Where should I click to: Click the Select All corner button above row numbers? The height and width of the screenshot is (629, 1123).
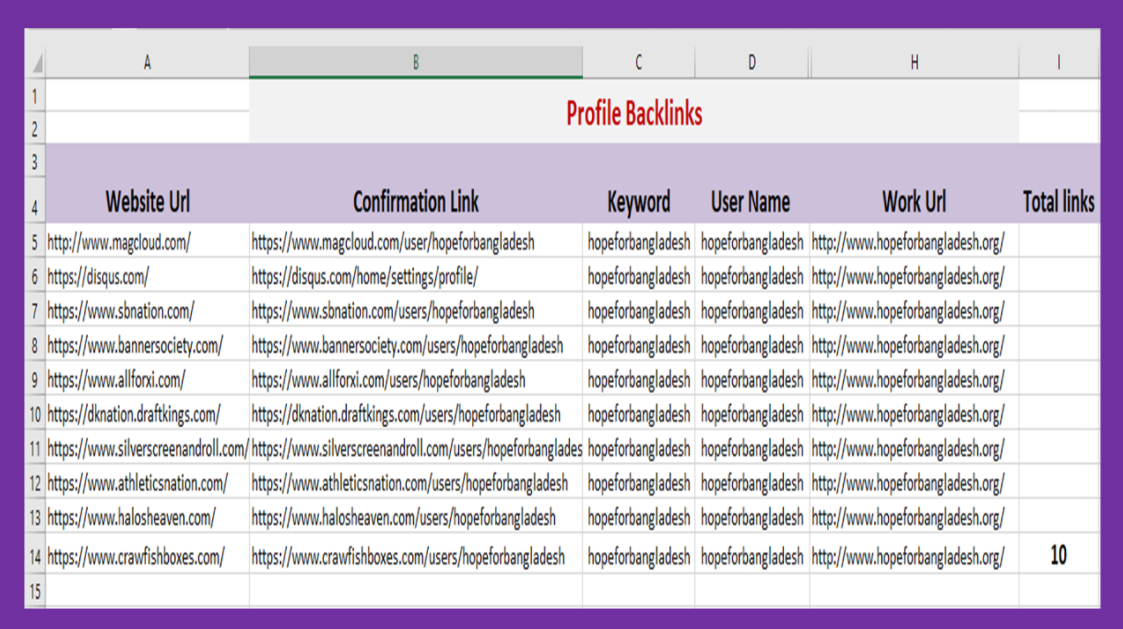pos(37,60)
